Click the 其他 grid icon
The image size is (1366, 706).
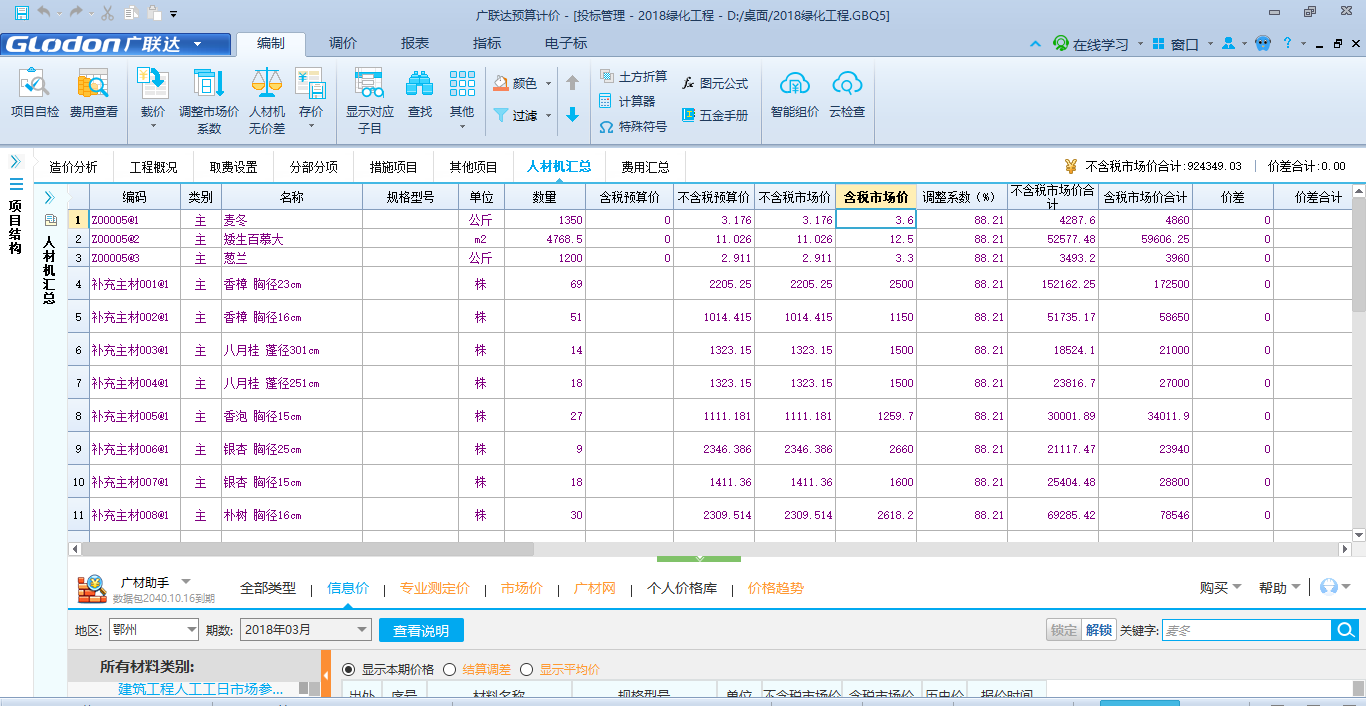pos(462,99)
